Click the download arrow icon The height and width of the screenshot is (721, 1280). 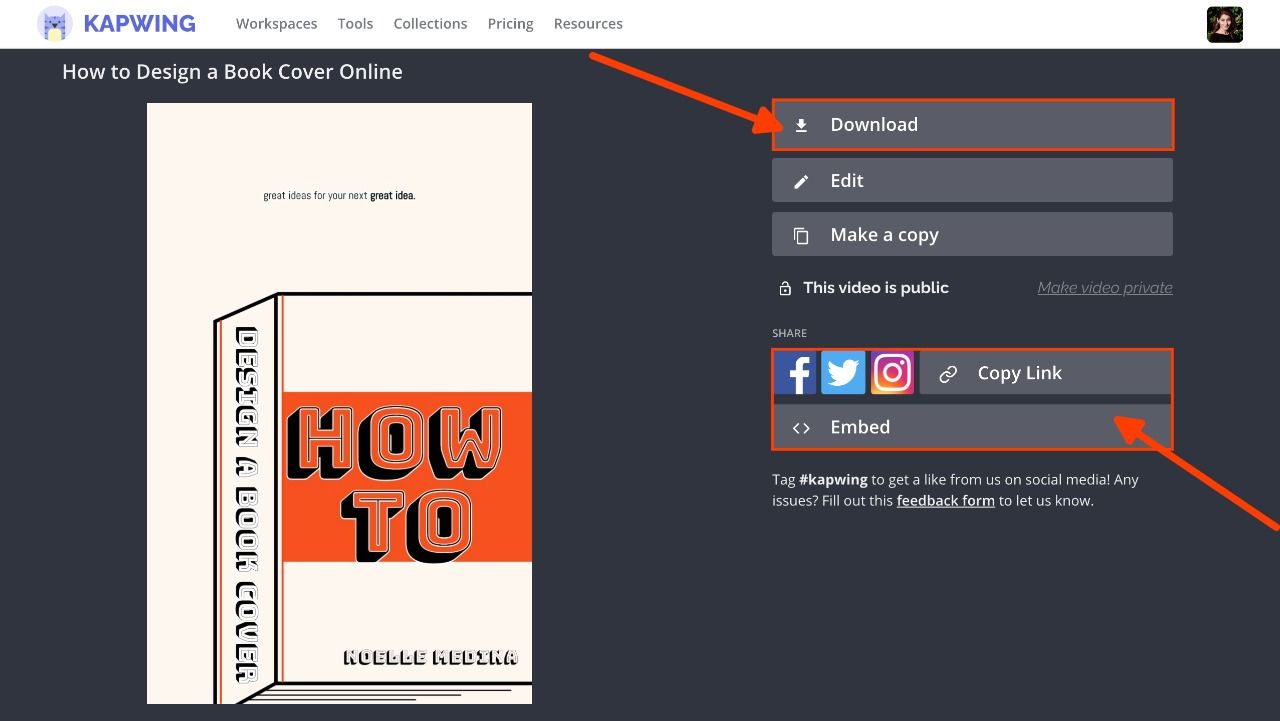tap(801, 125)
